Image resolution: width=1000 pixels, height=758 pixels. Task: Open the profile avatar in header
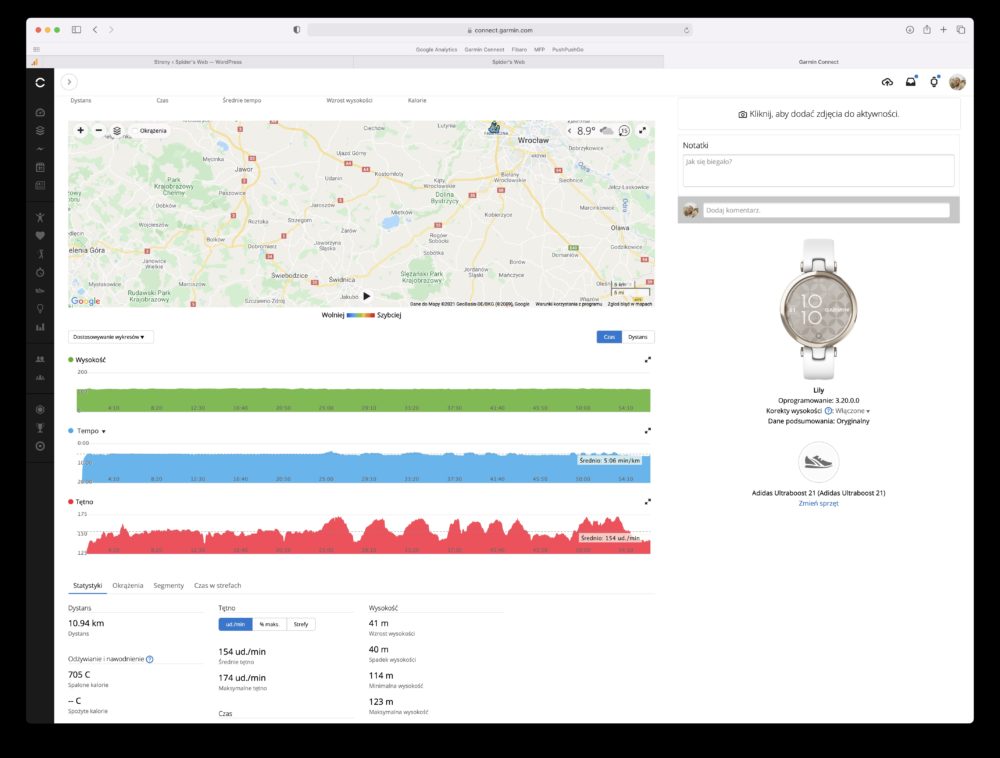(x=957, y=82)
